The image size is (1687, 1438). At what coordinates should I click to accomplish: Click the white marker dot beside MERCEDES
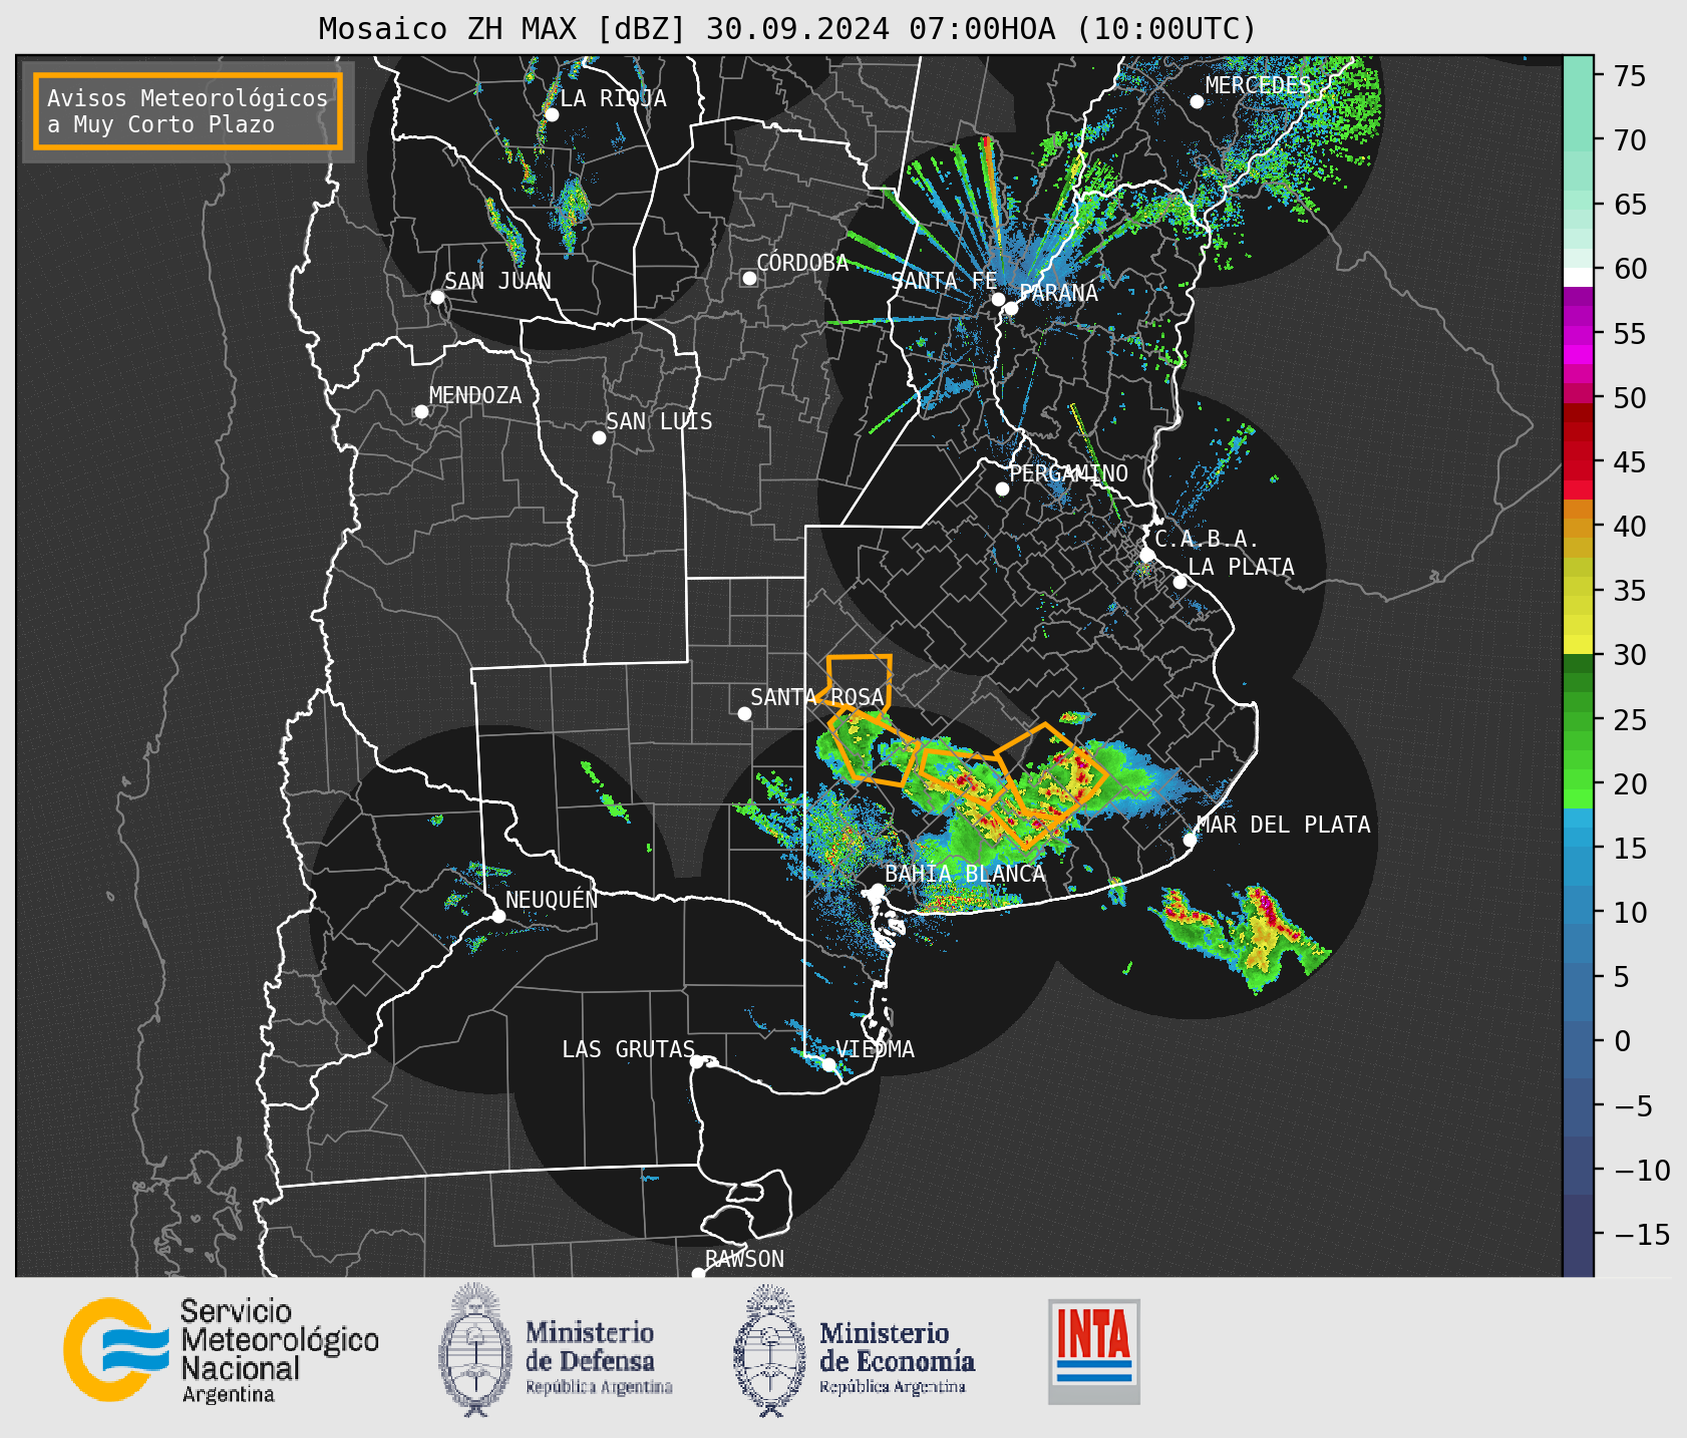coord(1197,102)
